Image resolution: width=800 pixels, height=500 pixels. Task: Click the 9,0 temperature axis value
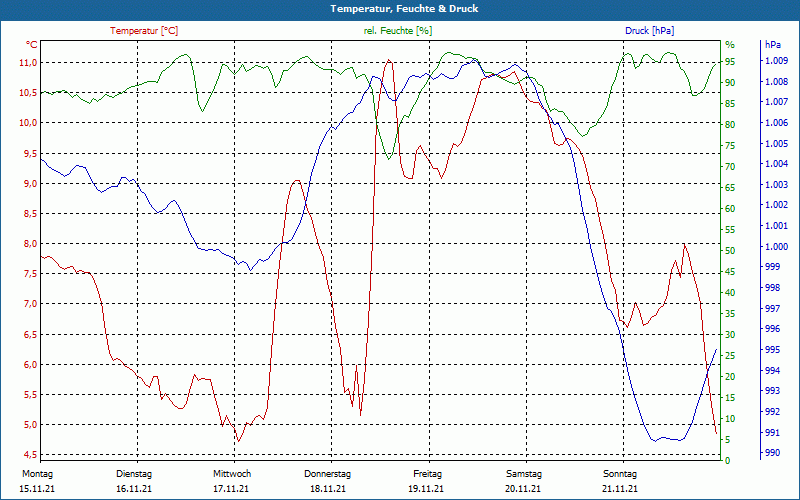(30, 184)
